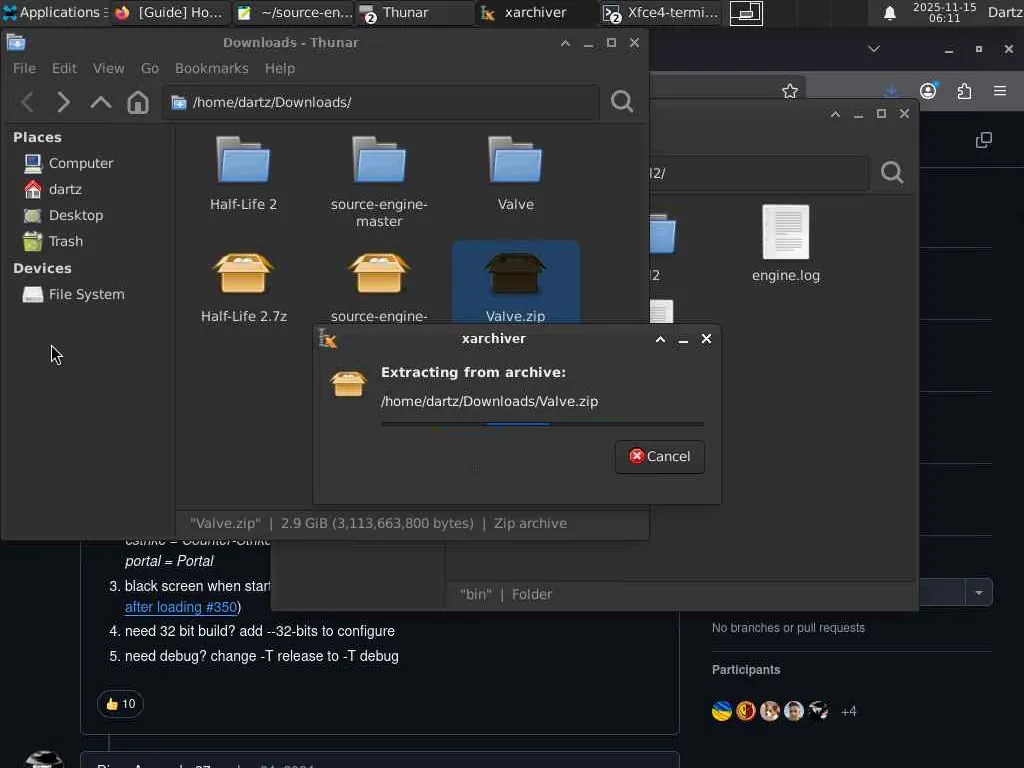The image size is (1024, 768).
Task: Switch to ~/source-en... taskbar item
Action: click(x=294, y=12)
